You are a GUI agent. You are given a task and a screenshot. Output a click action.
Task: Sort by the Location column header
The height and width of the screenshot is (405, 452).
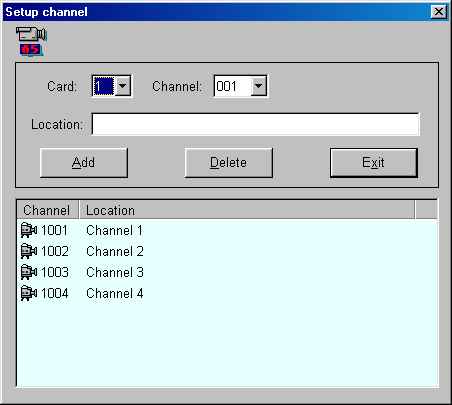pos(247,210)
